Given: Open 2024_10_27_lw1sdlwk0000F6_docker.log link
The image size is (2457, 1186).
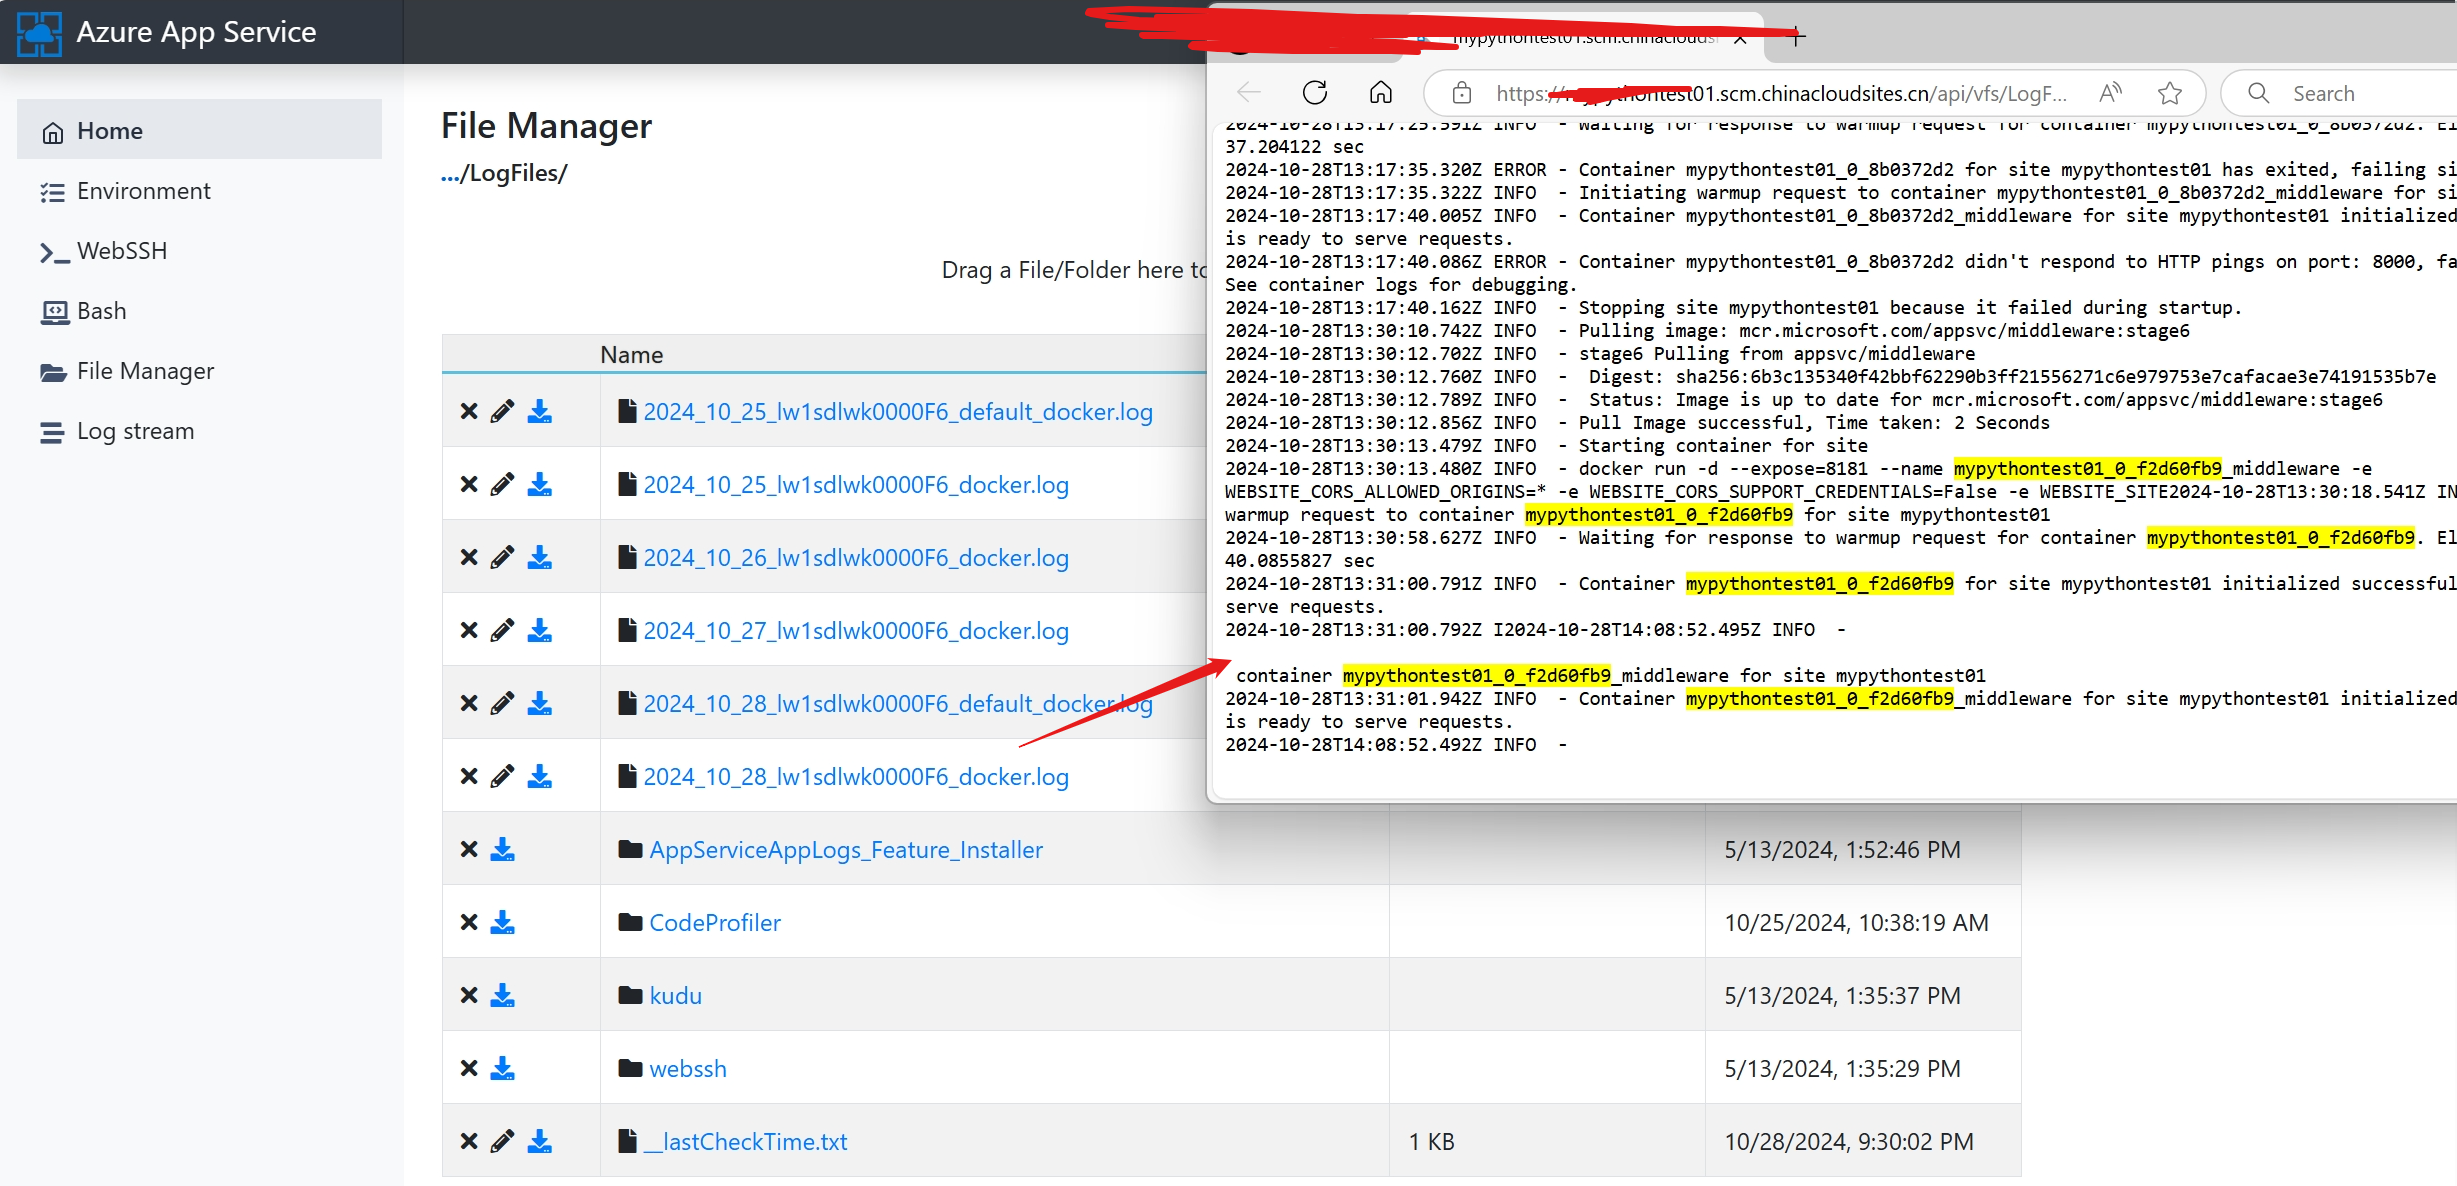Looking at the screenshot, I should point(855,631).
